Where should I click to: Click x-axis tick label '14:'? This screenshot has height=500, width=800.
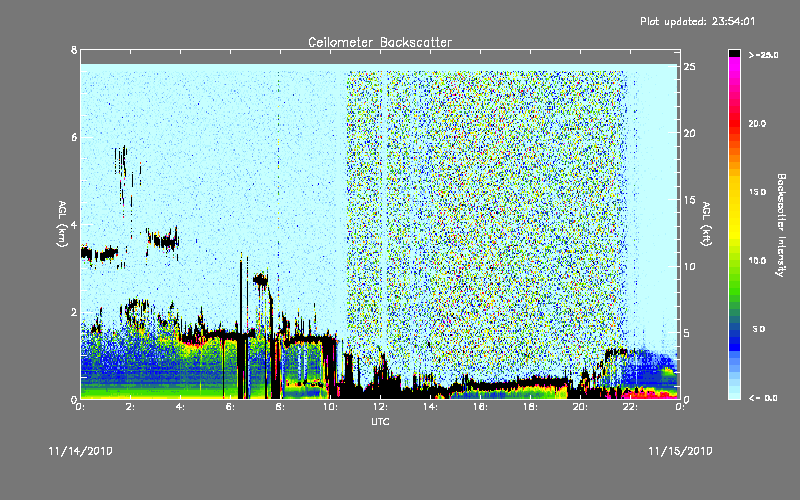430,407
